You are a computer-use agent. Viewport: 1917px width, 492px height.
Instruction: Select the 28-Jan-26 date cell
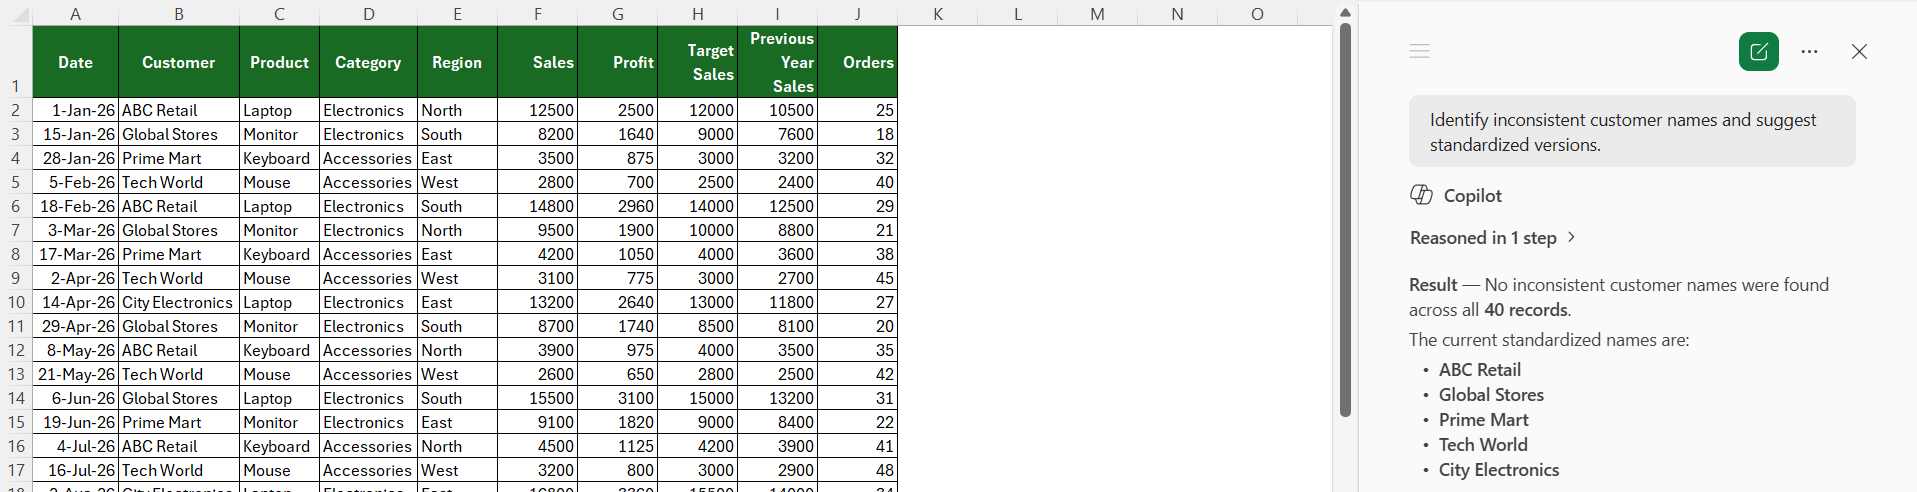coord(75,158)
